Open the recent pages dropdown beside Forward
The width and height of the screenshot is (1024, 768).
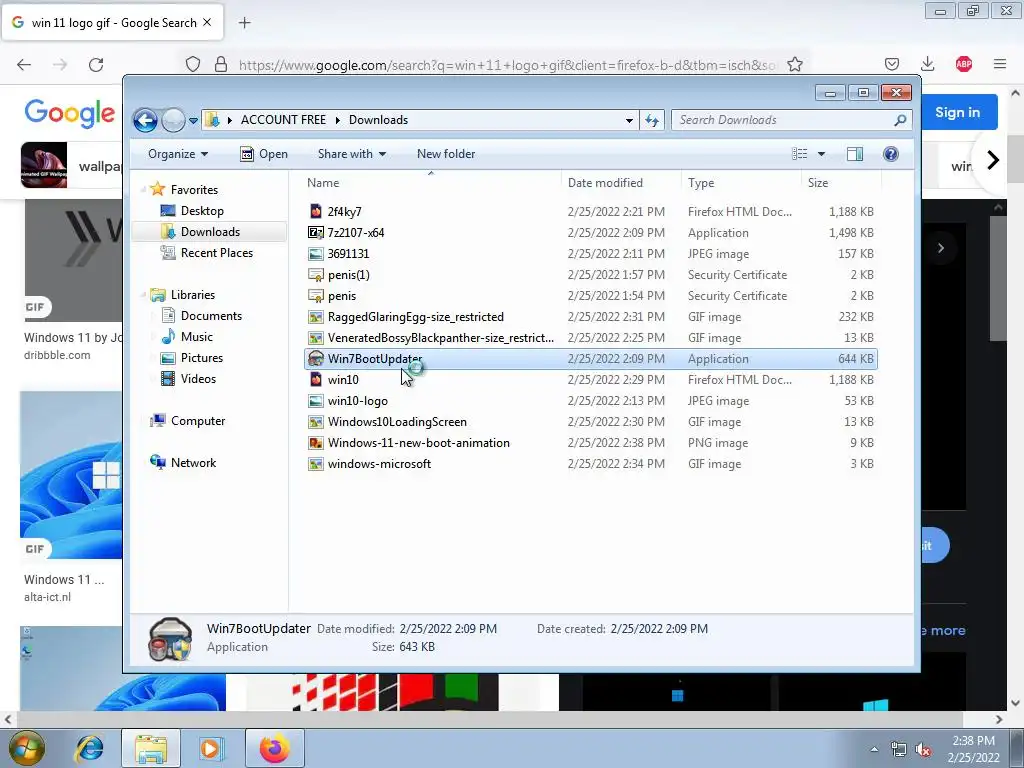[193, 121]
